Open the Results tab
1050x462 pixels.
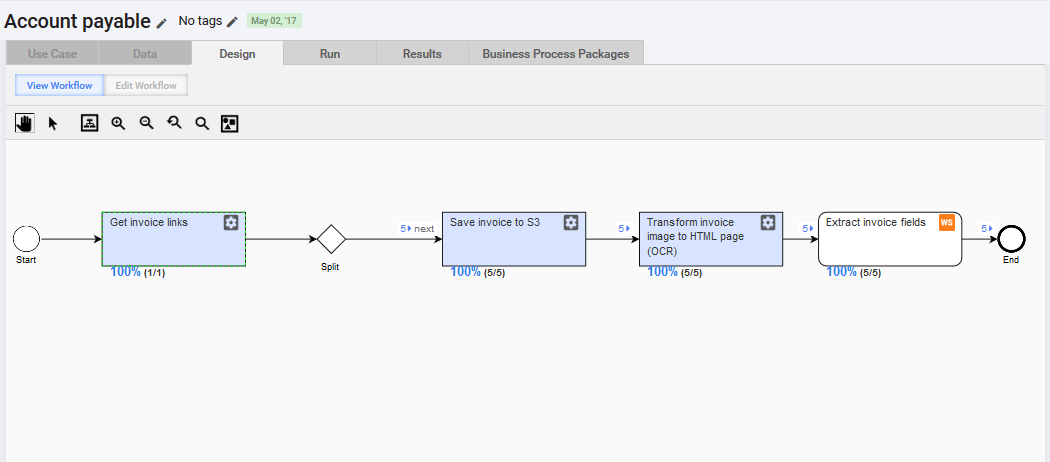pos(422,54)
